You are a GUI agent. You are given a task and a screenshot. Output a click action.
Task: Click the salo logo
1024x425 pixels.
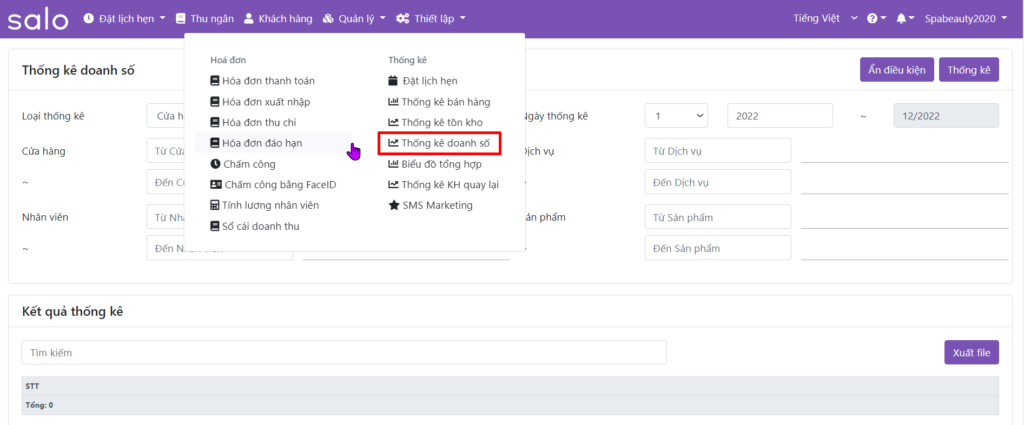37,19
